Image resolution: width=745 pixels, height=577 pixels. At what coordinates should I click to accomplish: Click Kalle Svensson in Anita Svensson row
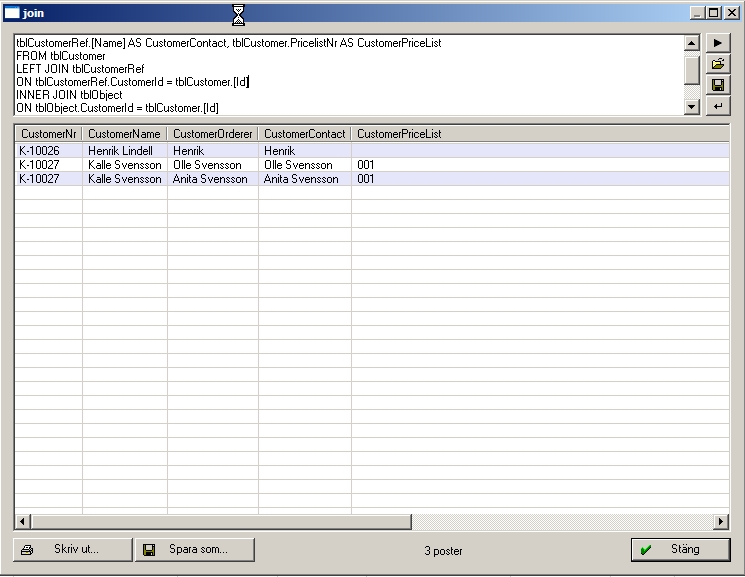coord(124,179)
